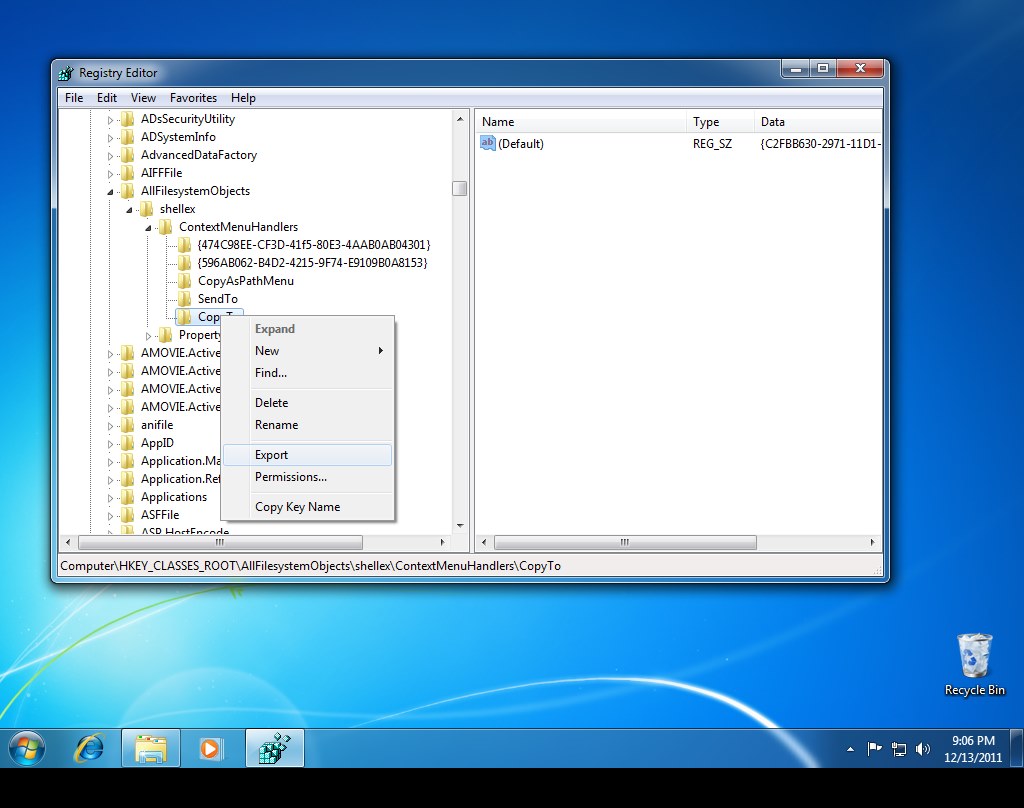Select the {C2FBB630-2971-11D1- data value
1024x808 pixels.
pyautogui.click(x=820, y=144)
